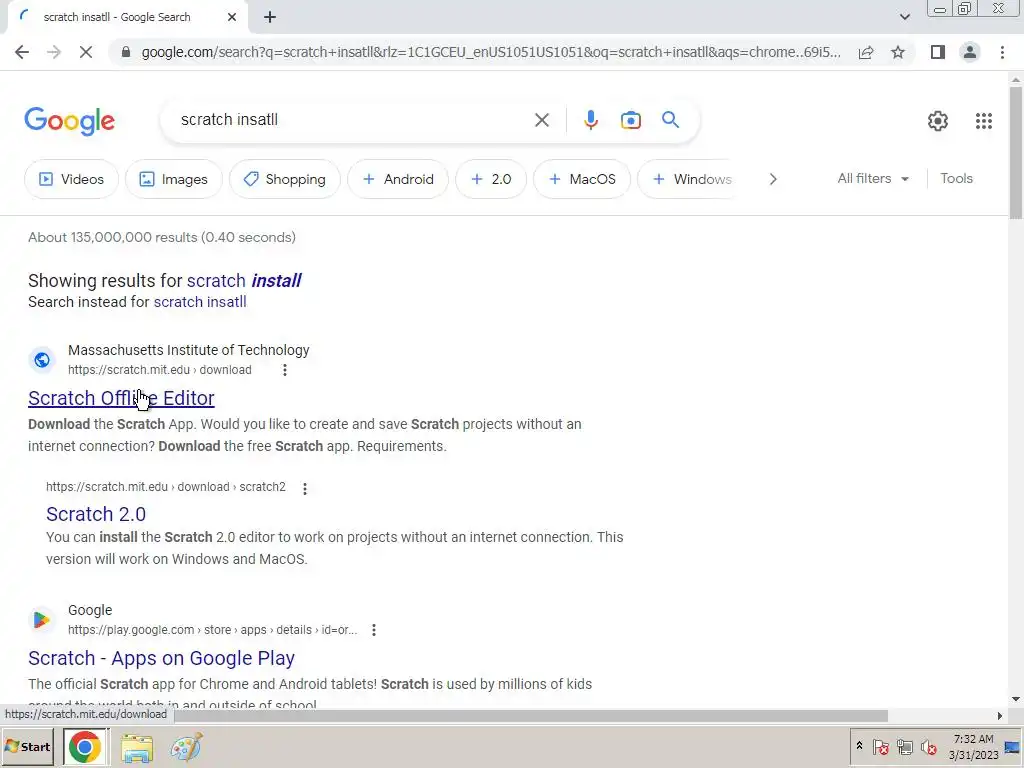Open search Tools
The width and height of the screenshot is (1024, 768).
click(x=956, y=178)
